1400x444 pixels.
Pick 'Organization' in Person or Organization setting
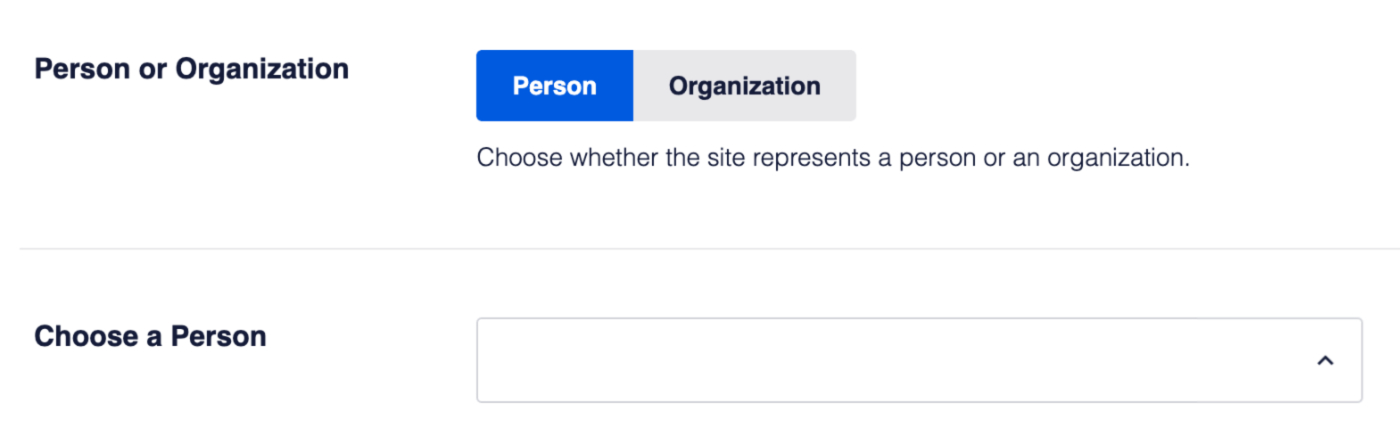pos(744,86)
